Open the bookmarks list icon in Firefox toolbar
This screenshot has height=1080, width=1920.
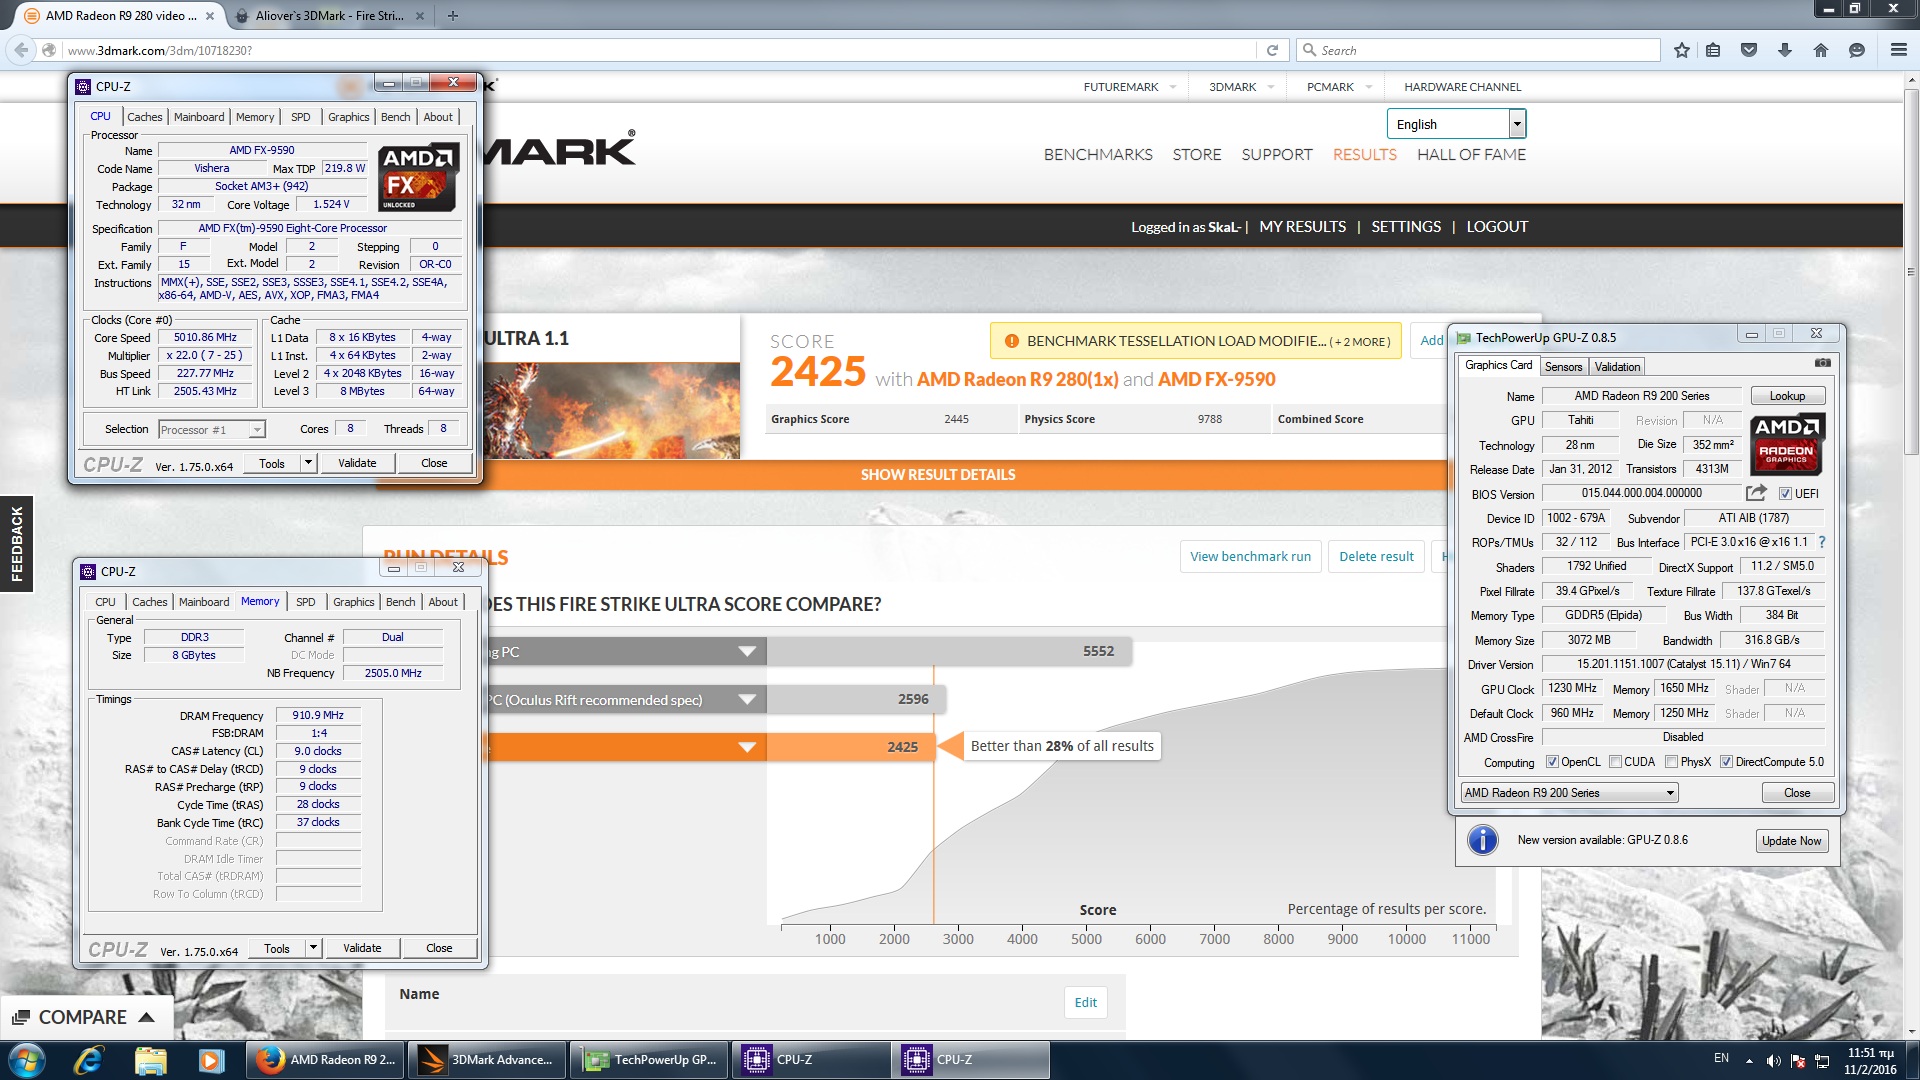1713,50
